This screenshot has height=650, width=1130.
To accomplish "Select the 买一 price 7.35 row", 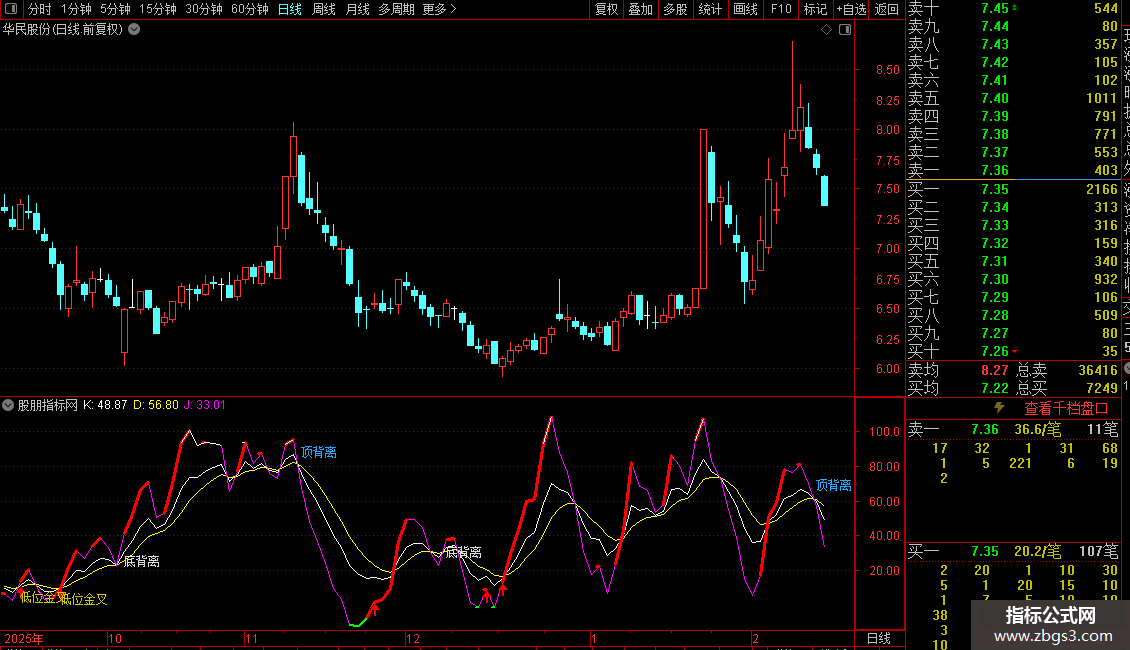I will point(1013,190).
